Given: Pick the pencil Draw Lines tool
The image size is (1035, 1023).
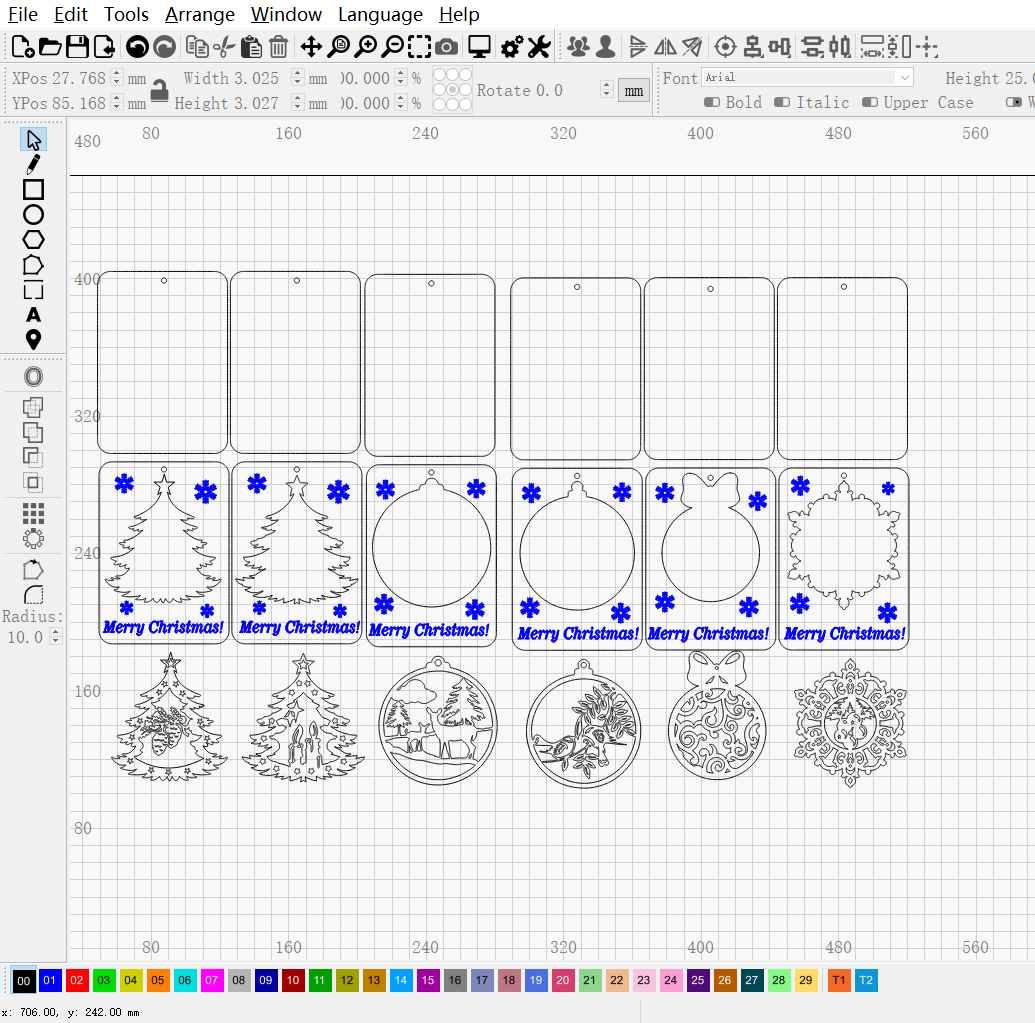Looking at the screenshot, I should click(x=33, y=164).
